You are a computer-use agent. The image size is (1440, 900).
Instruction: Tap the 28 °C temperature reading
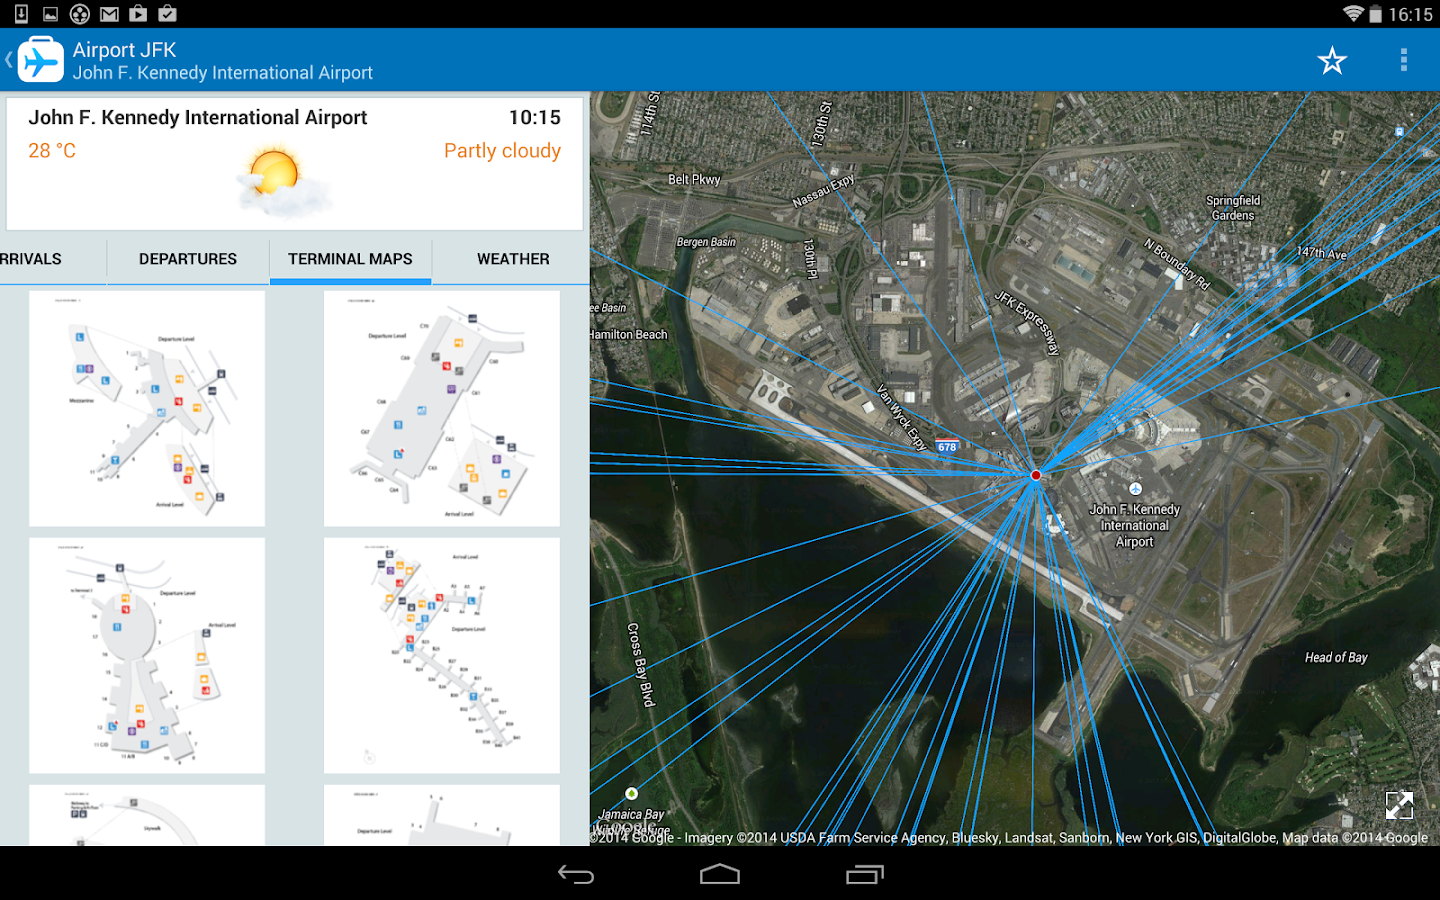pos(52,150)
